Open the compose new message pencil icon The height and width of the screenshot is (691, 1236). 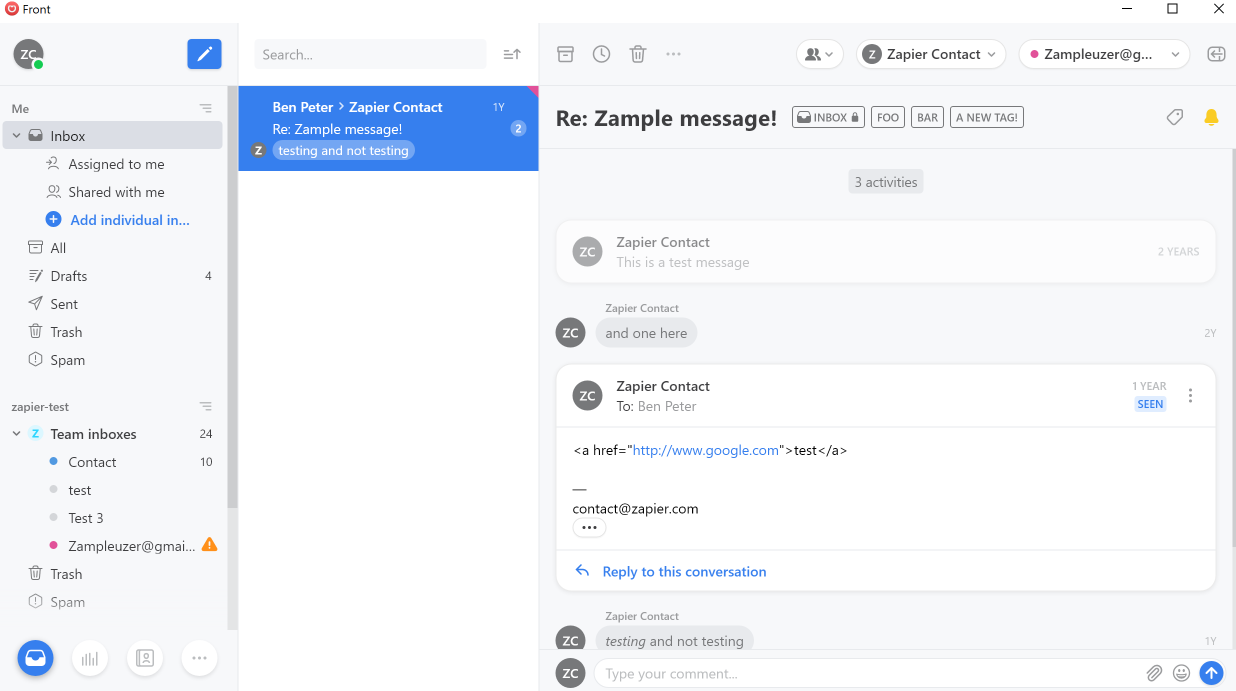204,54
